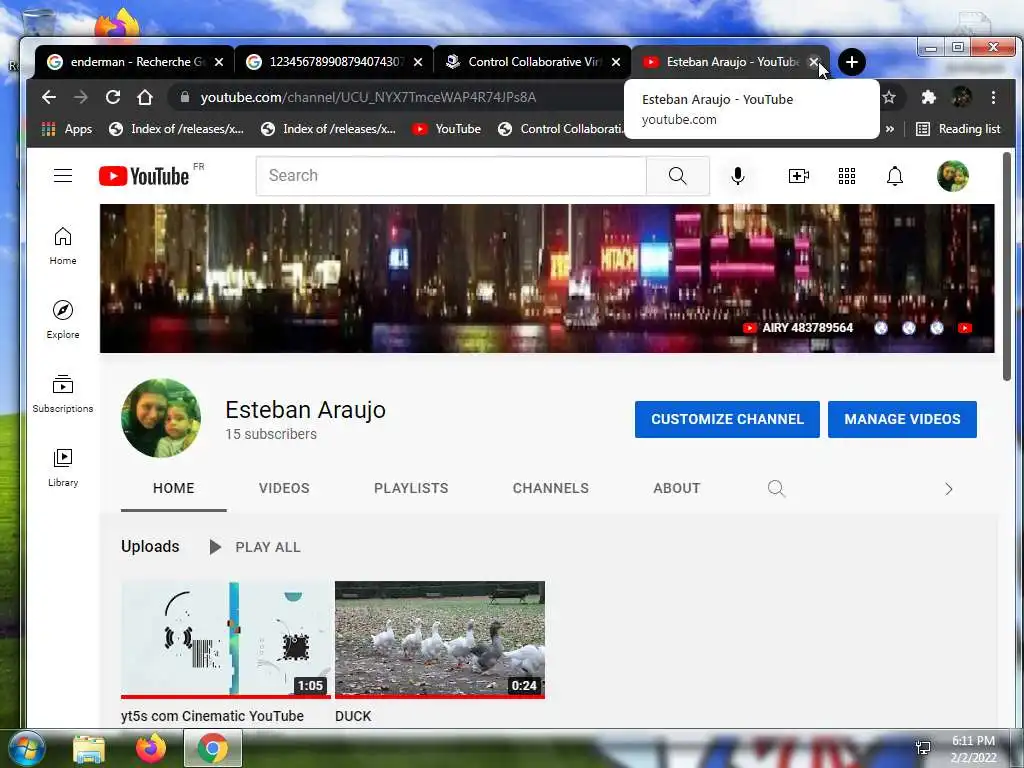The width and height of the screenshot is (1024, 768).
Task: Open AIRY 483789564 banner link
Action: click(x=798, y=328)
